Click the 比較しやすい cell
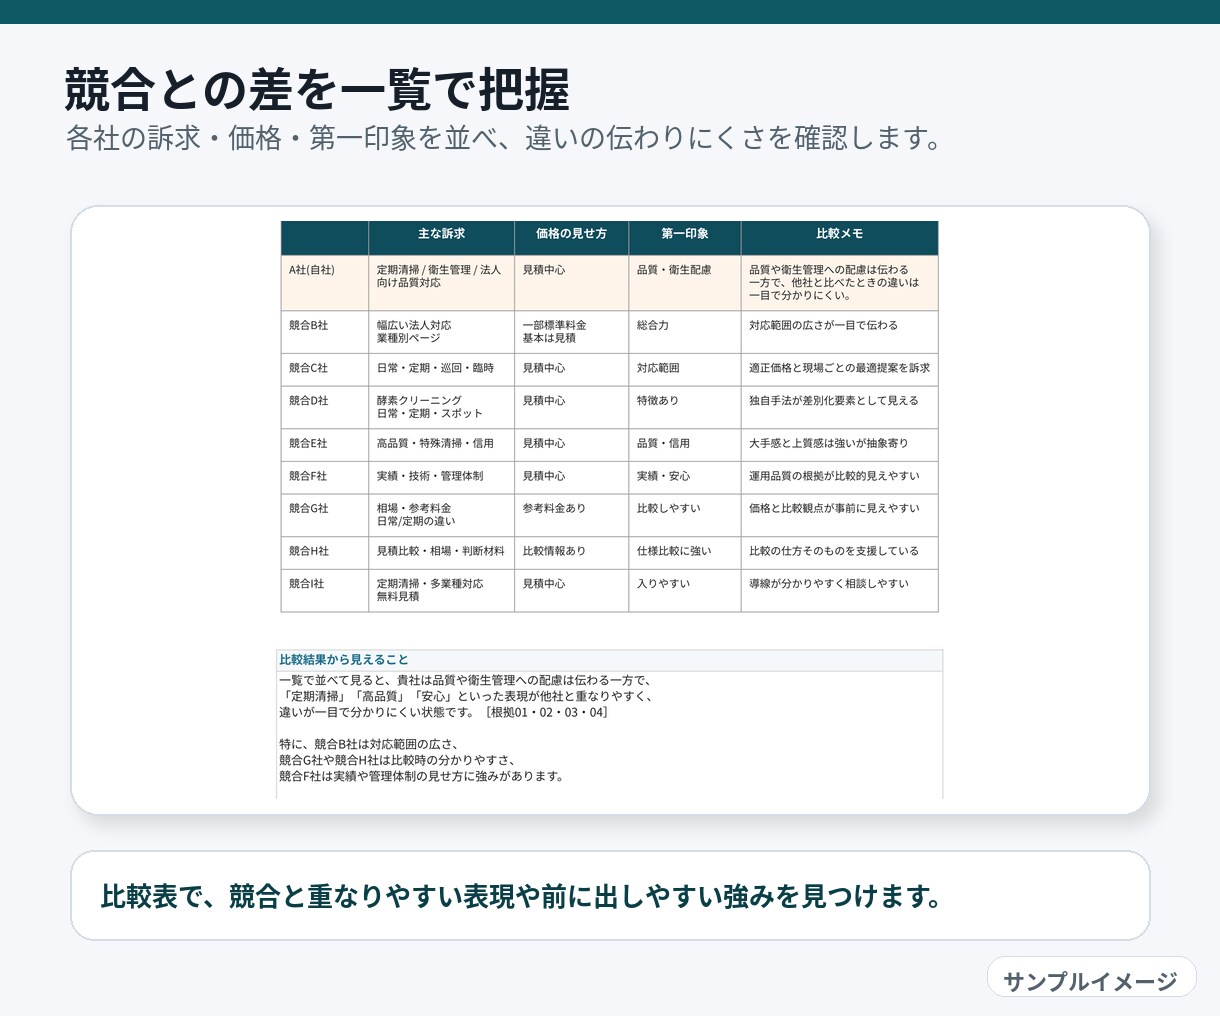 pos(685,516)
